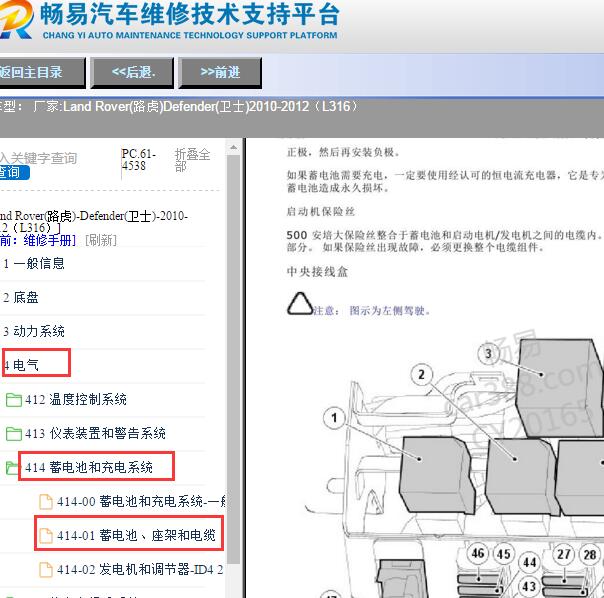The width and height of the screenshot is (604, 598).
Task: Click the 414-01 document page icon
Action: [46, 536]
